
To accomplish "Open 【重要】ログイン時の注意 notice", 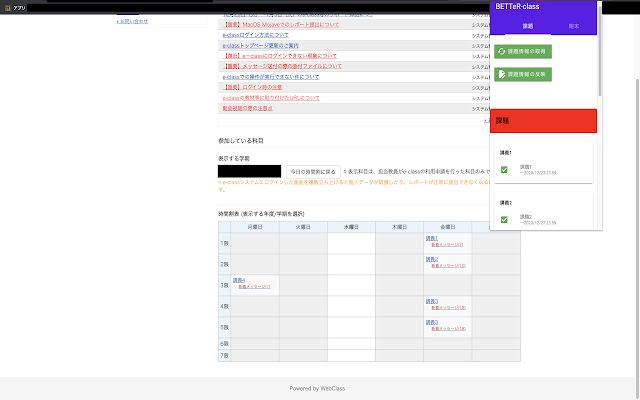I will [252, 87].
